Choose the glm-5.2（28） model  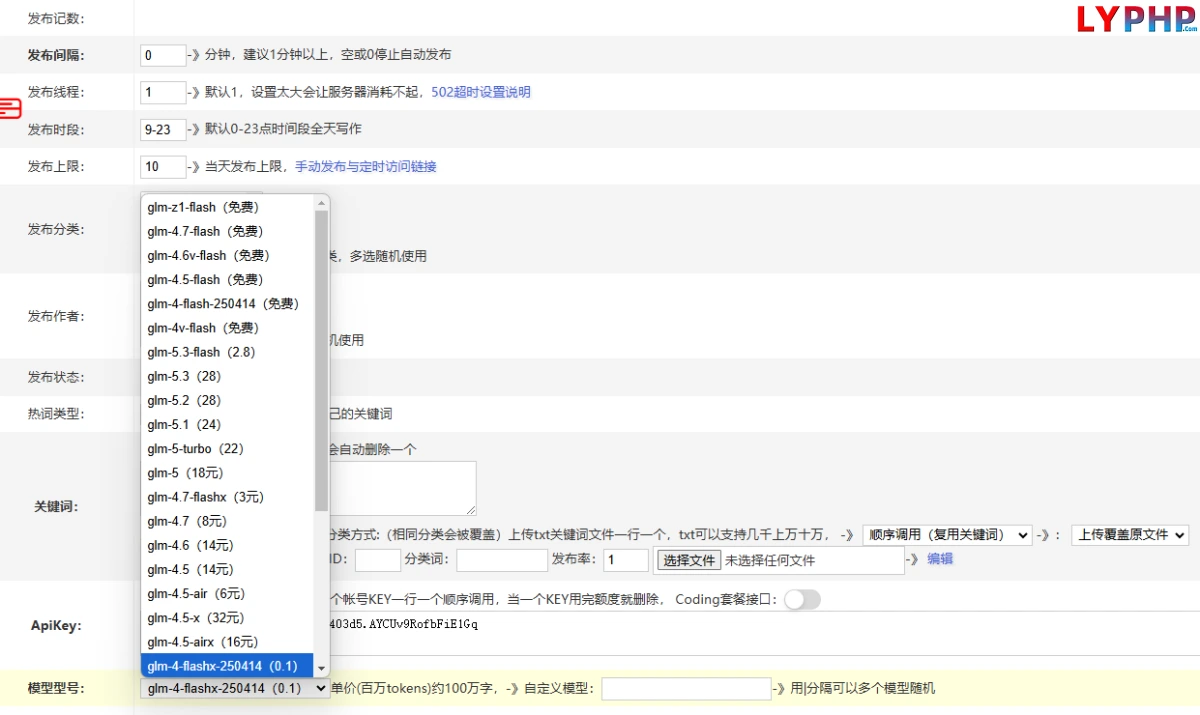(x=228, y=400)
